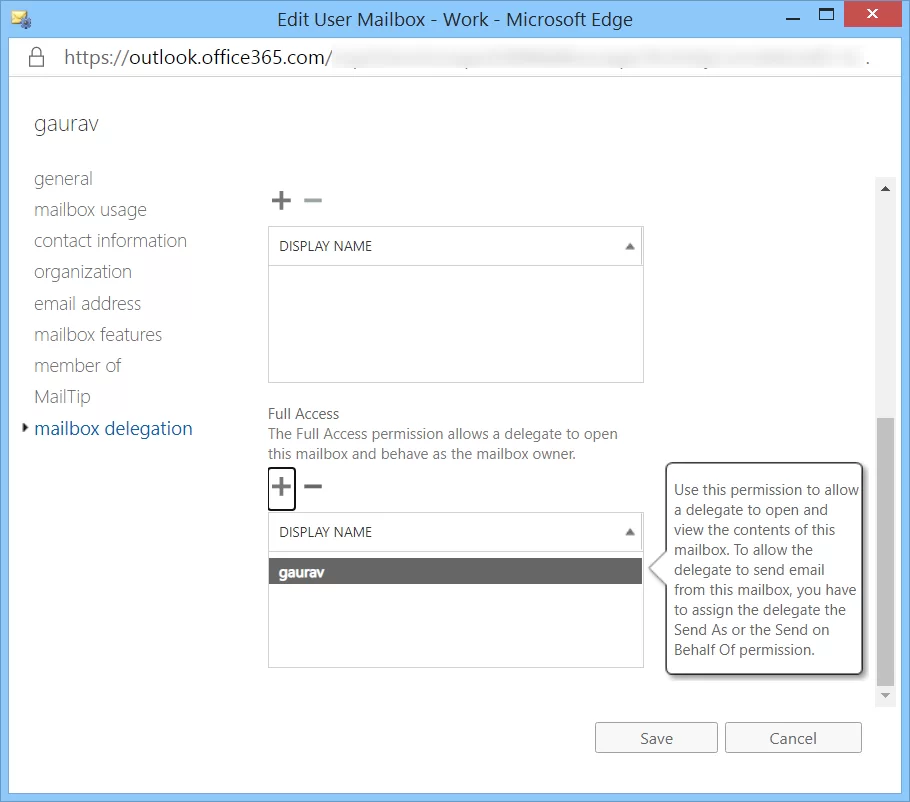
Task: Click the scrollbar up arrow
Action: [884, 187]
